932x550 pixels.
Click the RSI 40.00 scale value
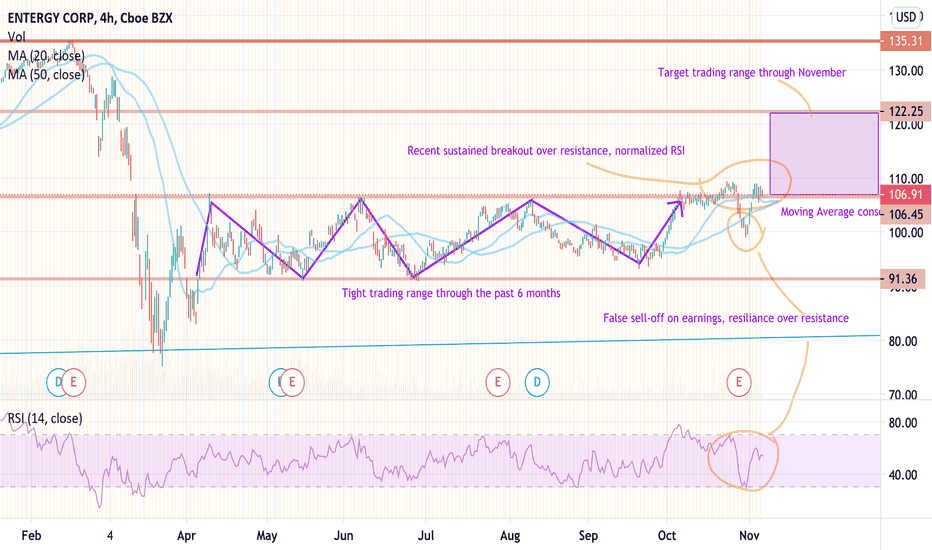click(902, 475)
